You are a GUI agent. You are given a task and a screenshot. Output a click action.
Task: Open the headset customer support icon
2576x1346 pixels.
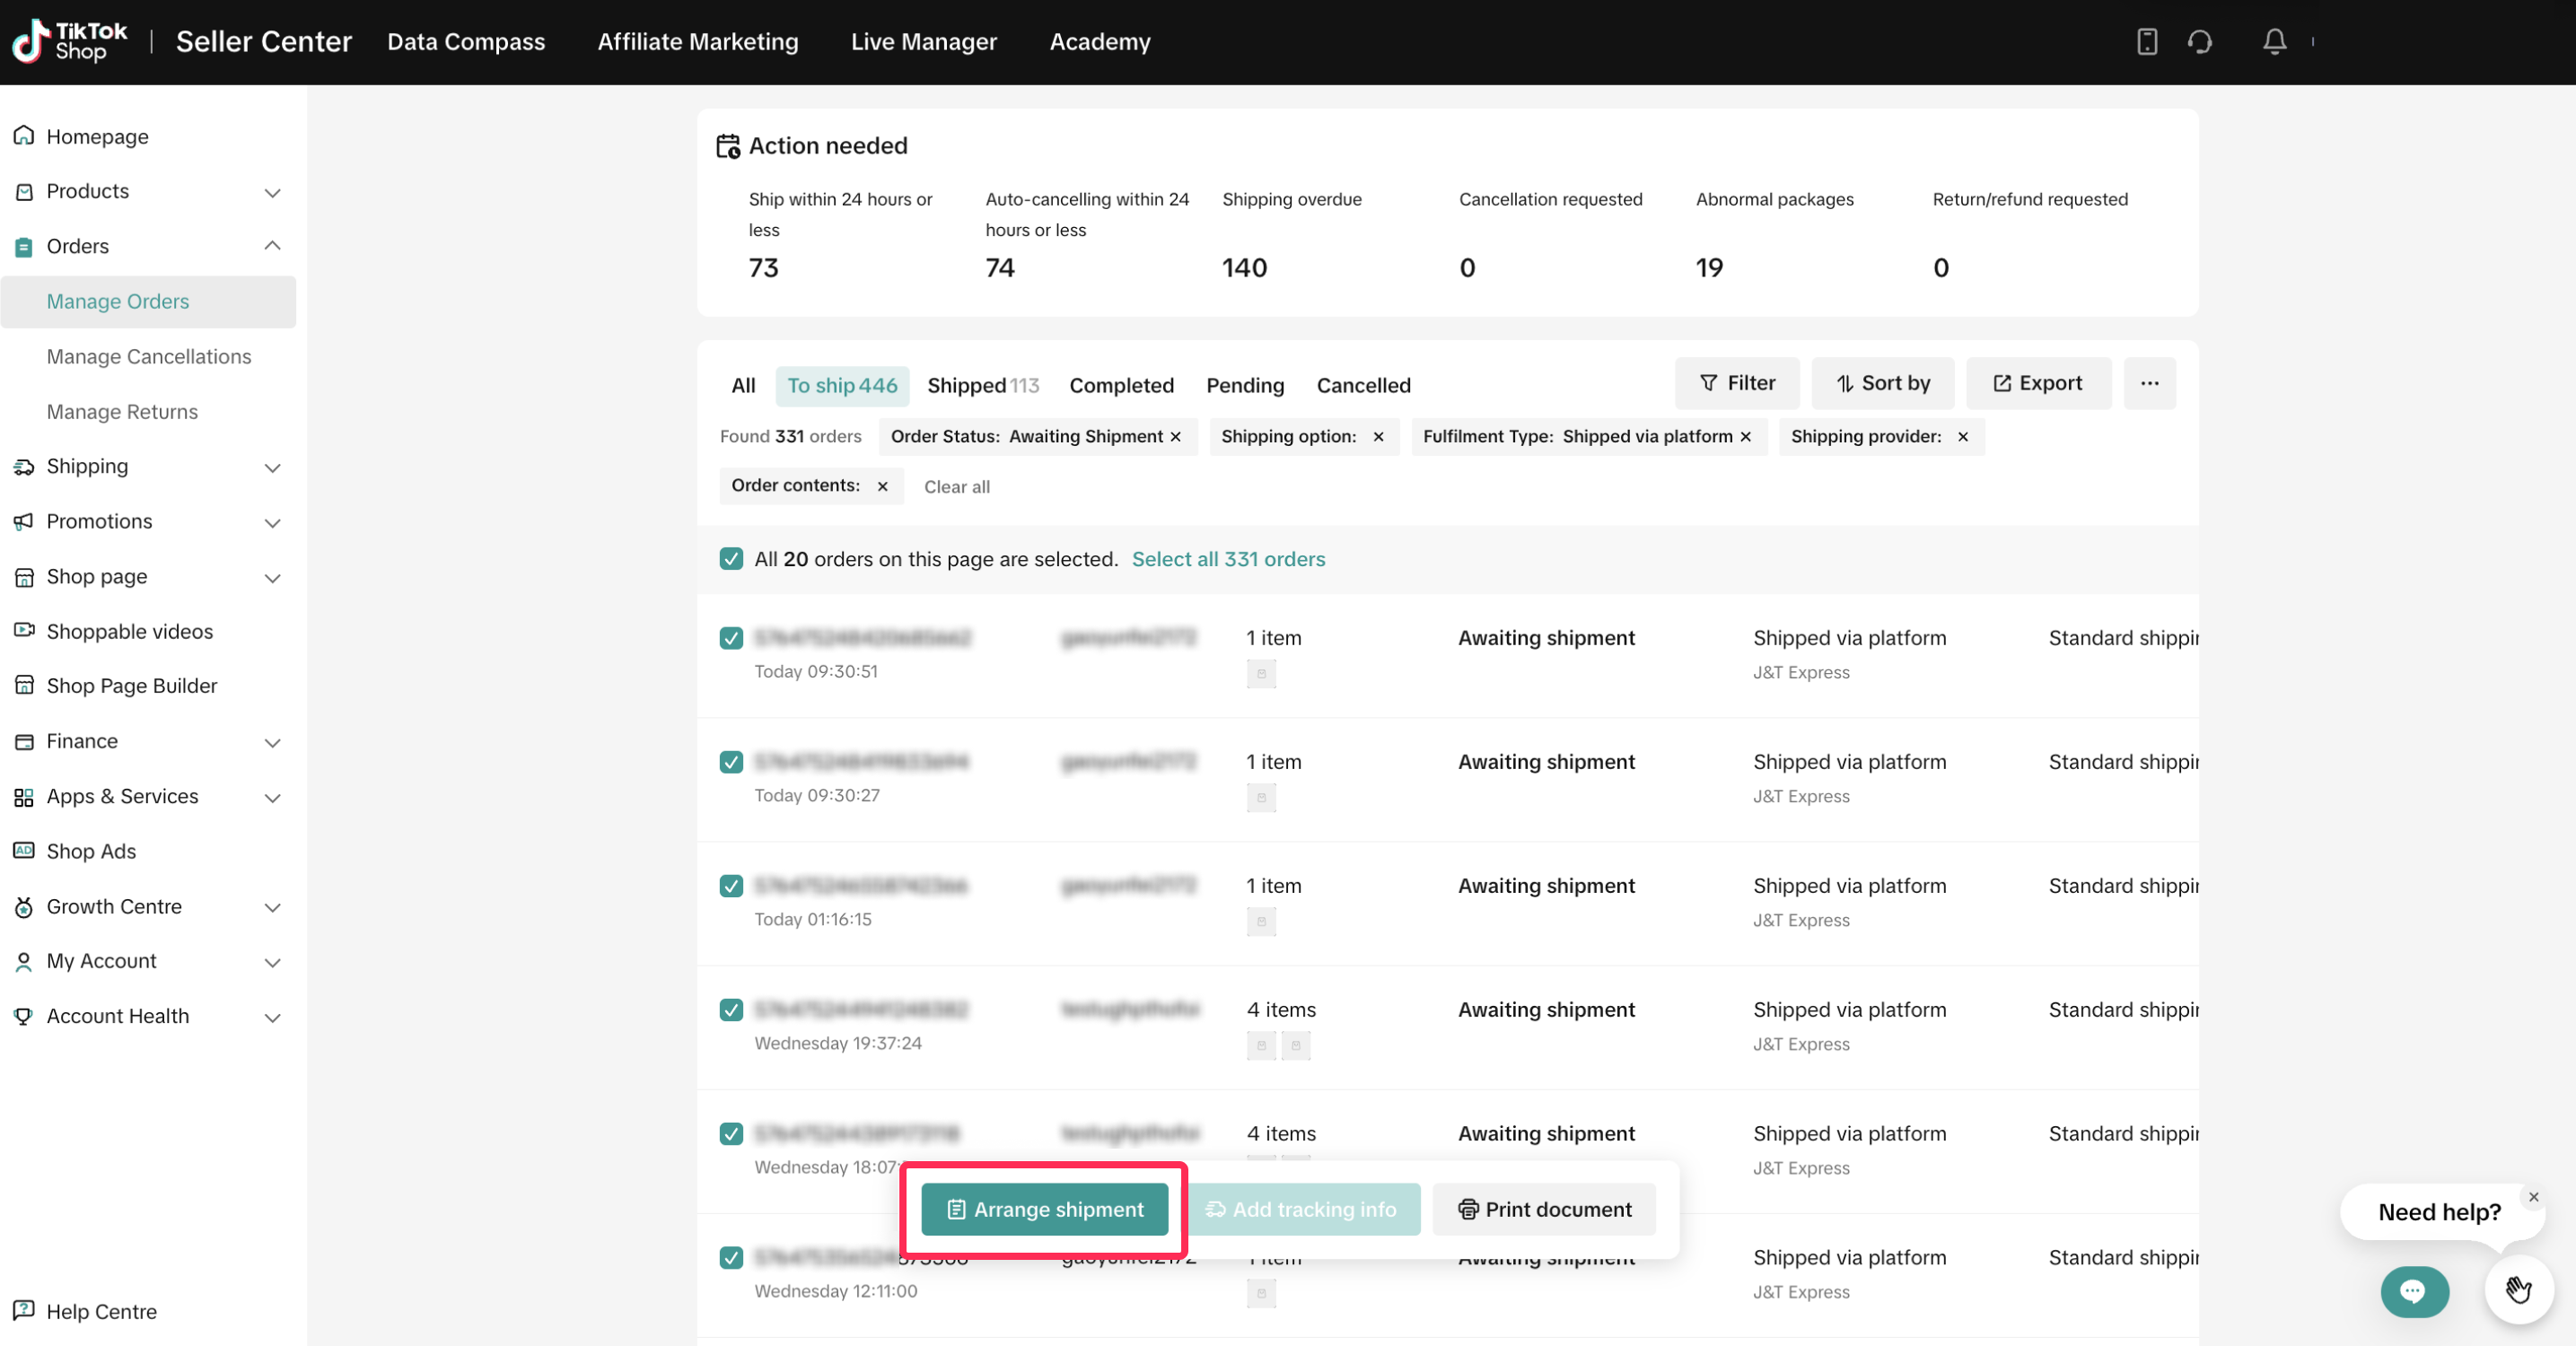click(2199, 41)
